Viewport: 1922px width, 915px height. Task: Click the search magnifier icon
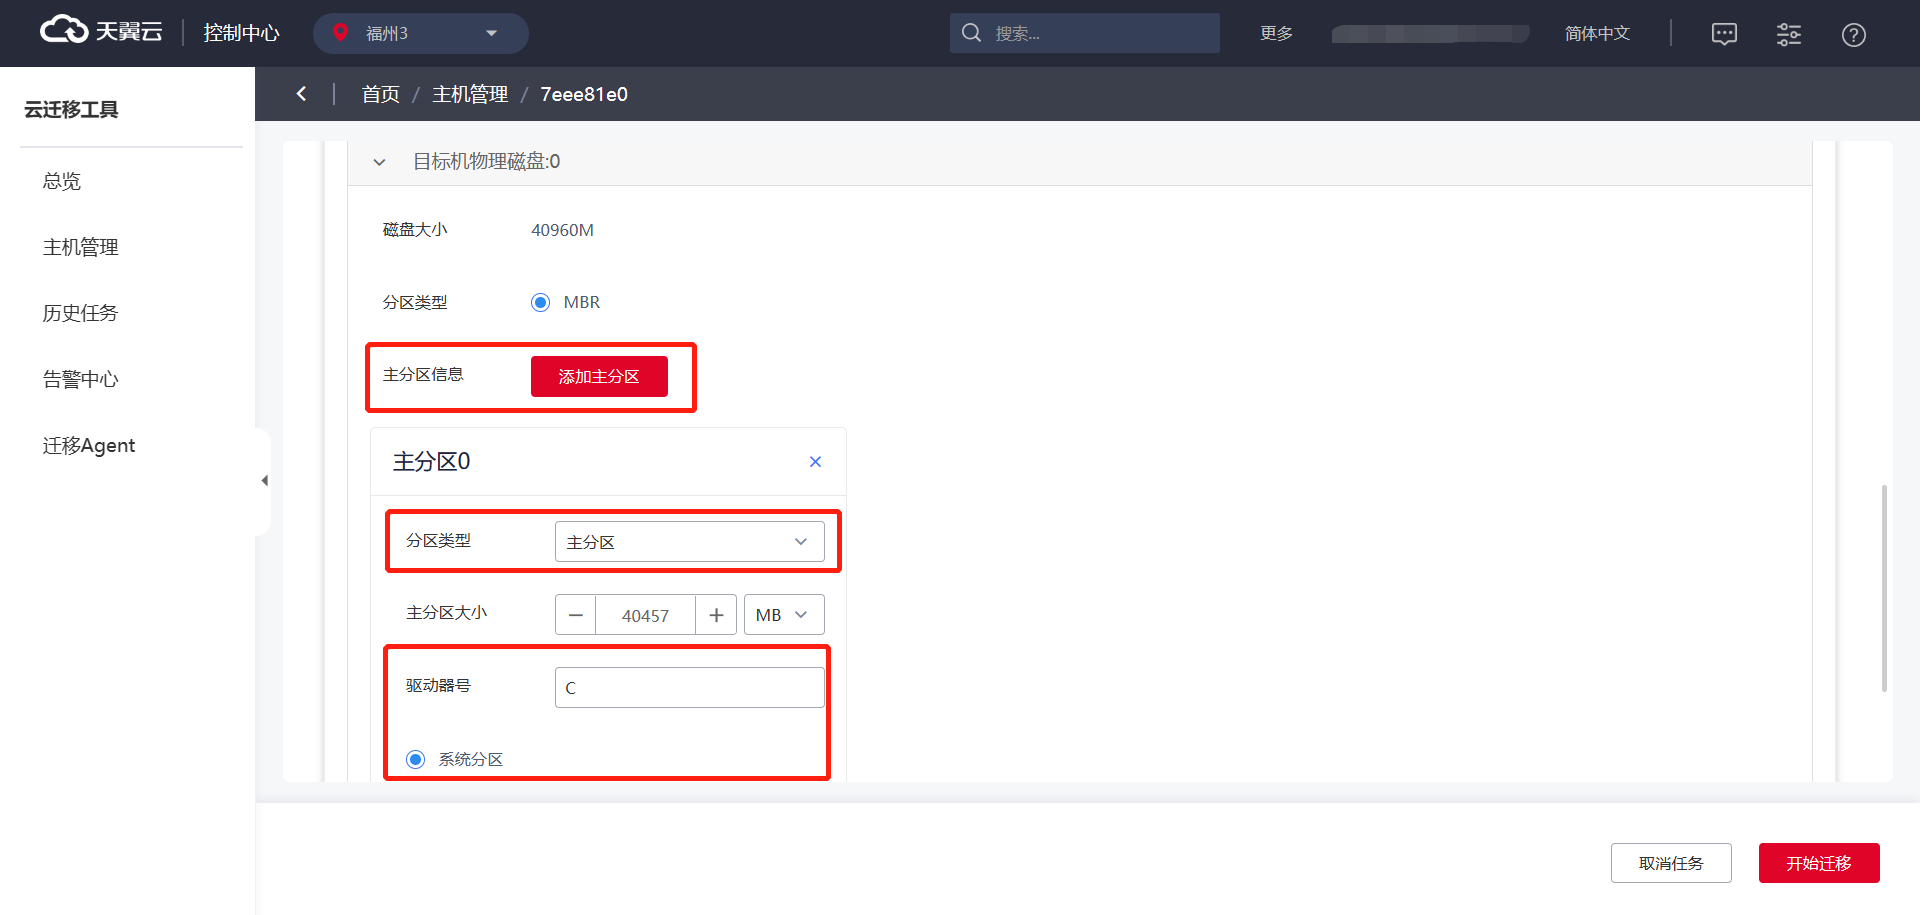[971, 33]
